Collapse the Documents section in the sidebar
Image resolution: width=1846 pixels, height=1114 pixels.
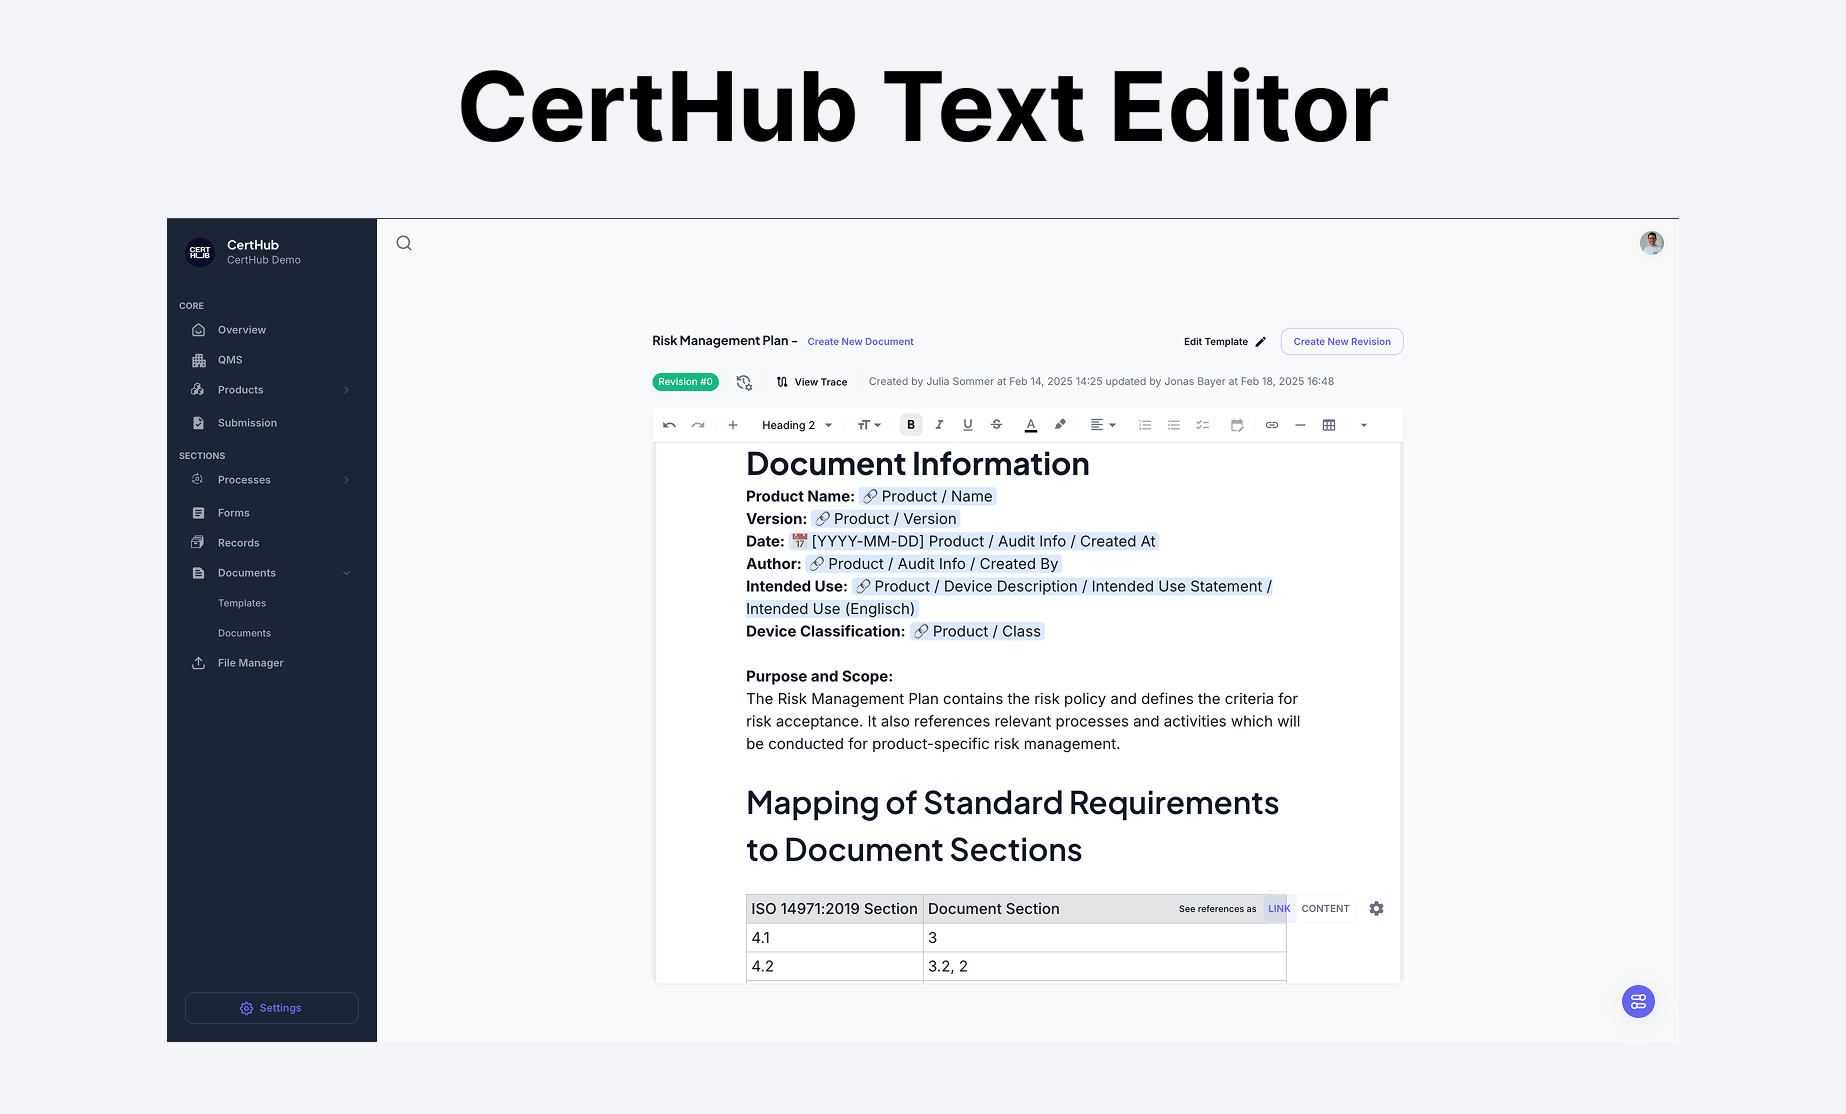(x=346, y=572)
